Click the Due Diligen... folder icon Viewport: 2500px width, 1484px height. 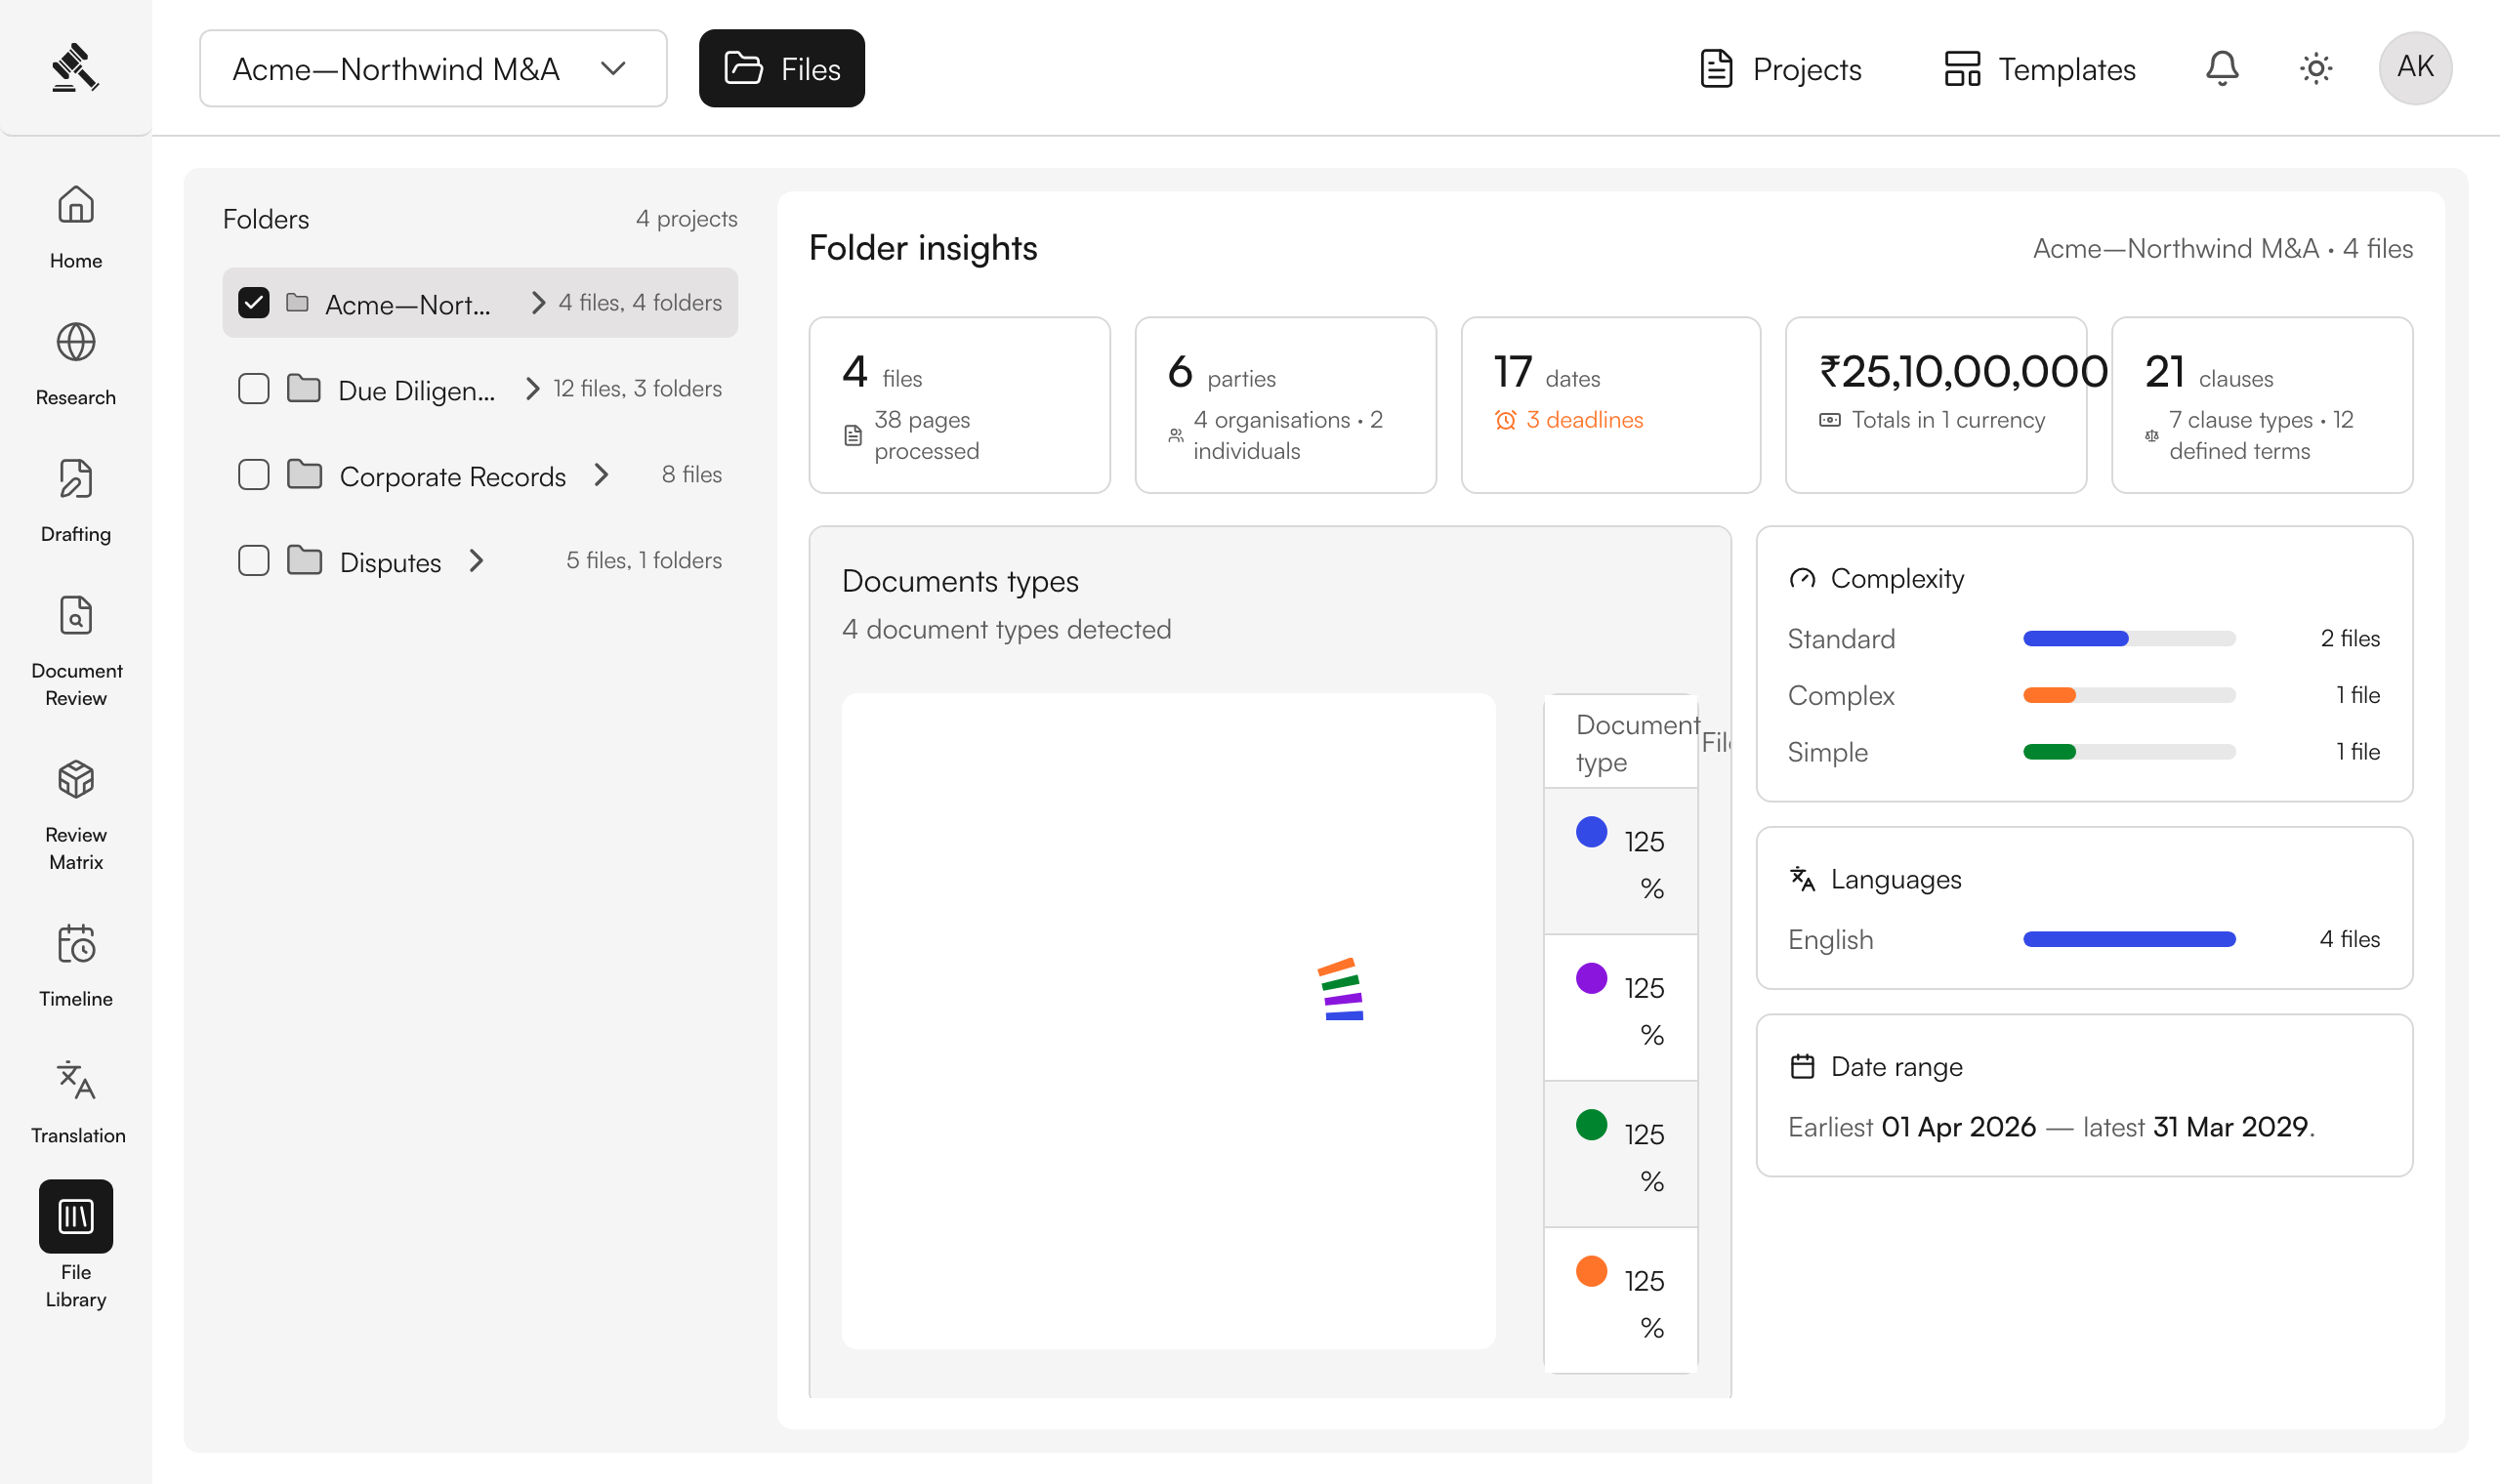(304, 388)
